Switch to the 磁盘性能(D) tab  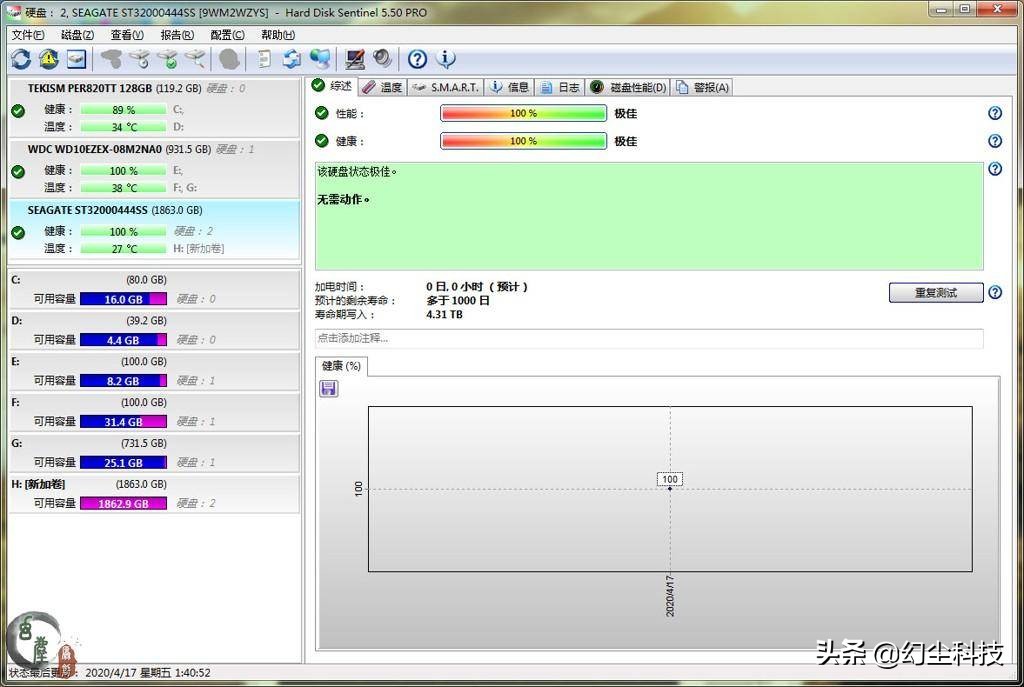(x=628, y=88)
